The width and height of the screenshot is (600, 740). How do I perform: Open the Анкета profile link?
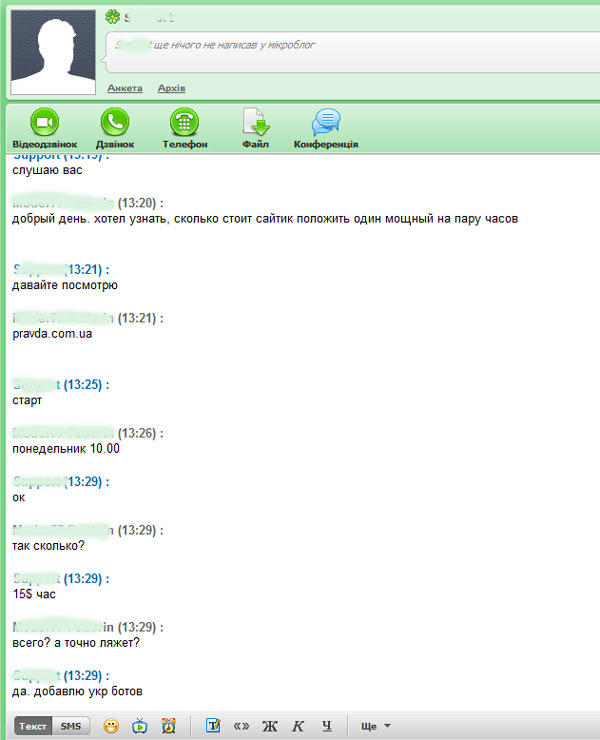pos(125,89)
